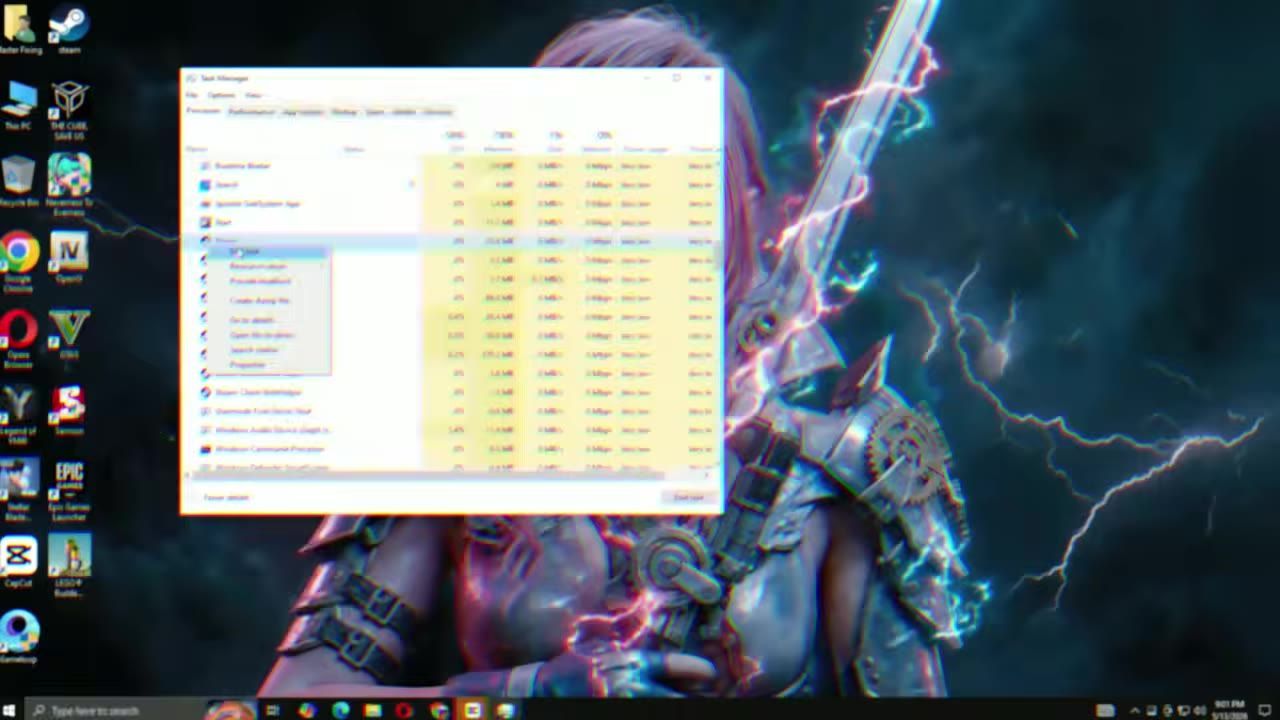This screenshot has width=1280, height=720.
Task: Click the End task button at bottom right
Action: pos(688,497)
